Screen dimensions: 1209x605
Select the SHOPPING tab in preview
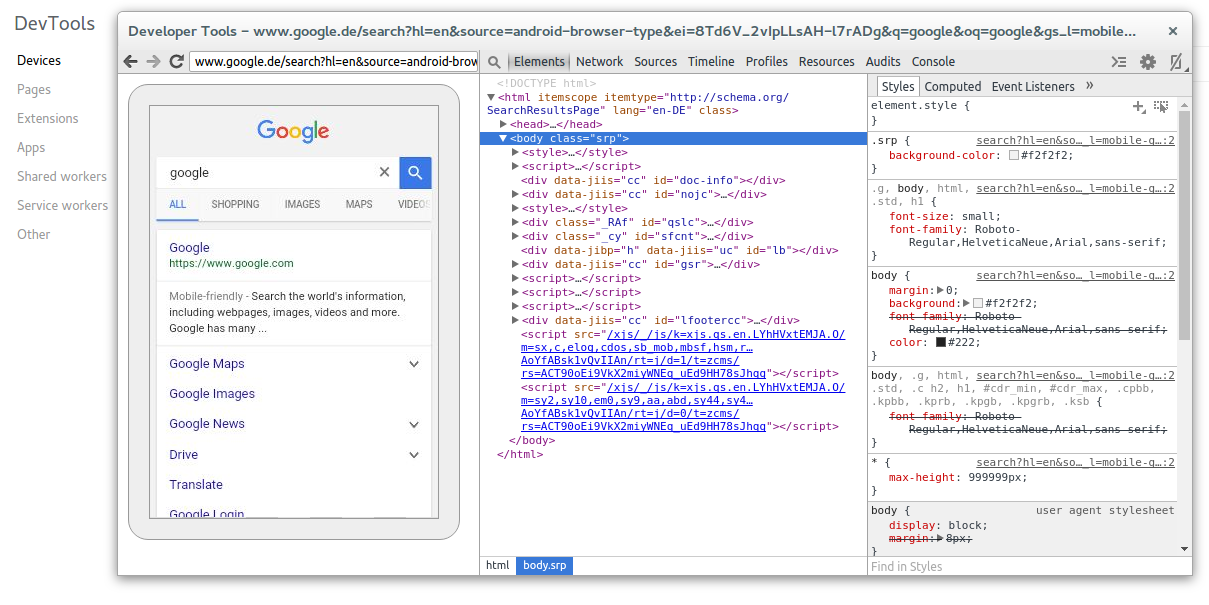click(x=235, y=204)
